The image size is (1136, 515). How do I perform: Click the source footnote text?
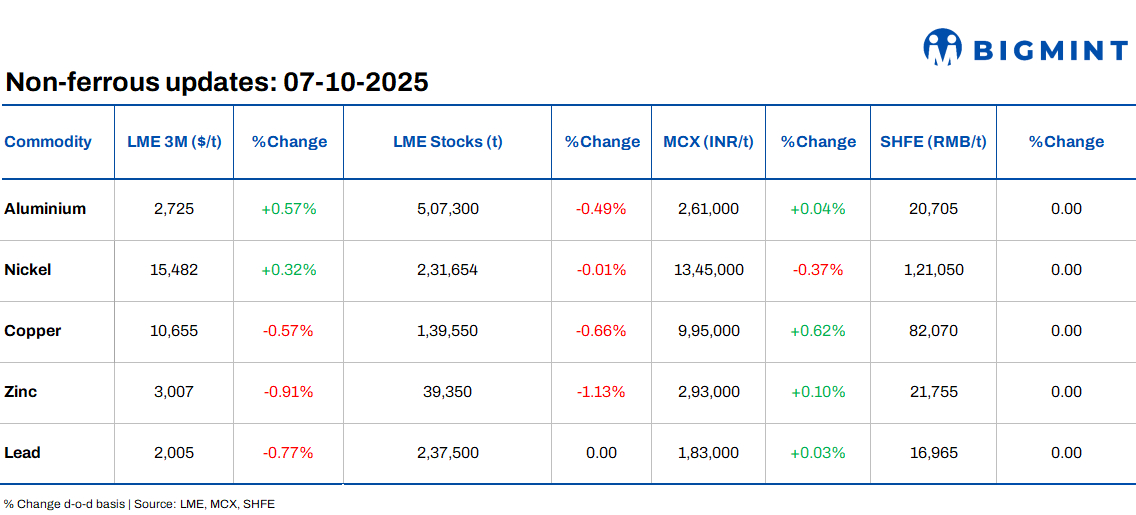(x=139, y=504)
